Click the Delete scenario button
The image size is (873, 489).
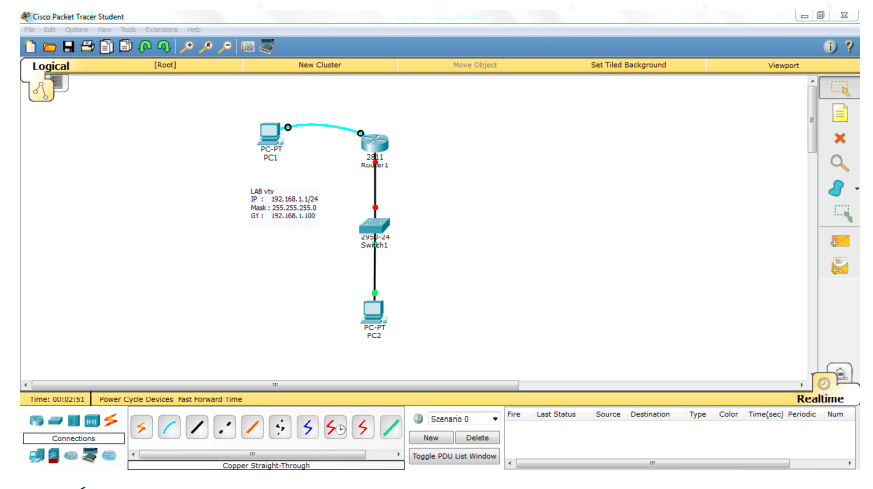click(x=477, y=438)
